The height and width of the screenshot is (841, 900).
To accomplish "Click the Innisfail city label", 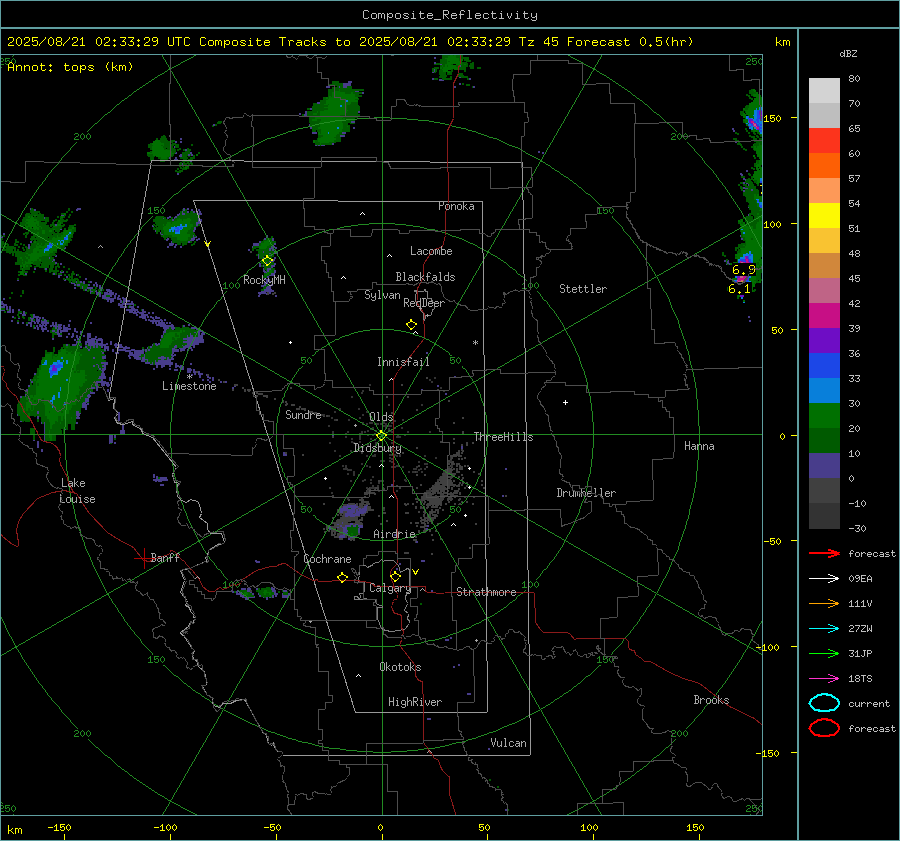I will point(403,362).
